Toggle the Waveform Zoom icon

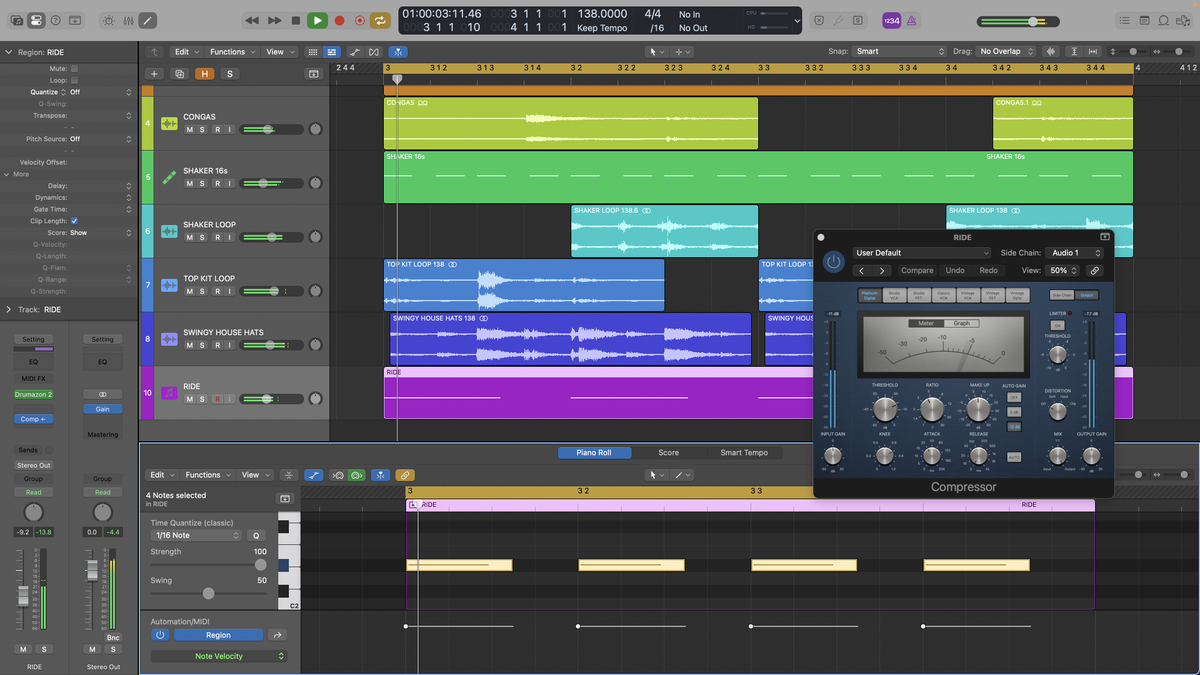click(1051, 51)
